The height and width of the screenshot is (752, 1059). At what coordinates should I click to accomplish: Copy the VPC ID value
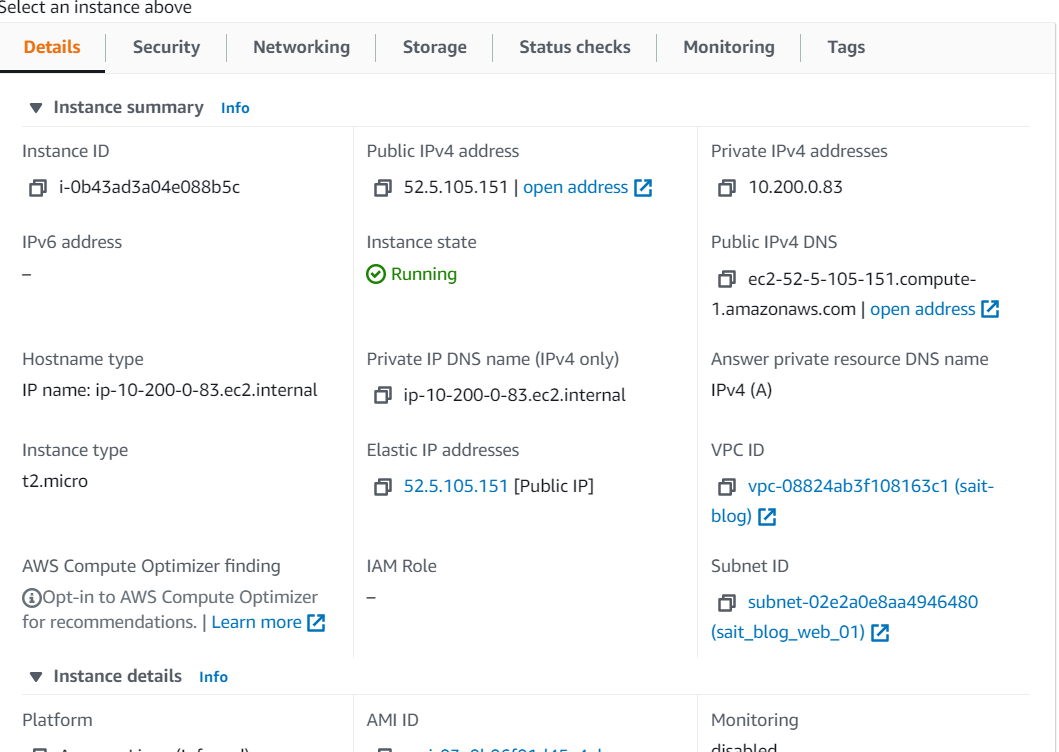click(727, 486)
